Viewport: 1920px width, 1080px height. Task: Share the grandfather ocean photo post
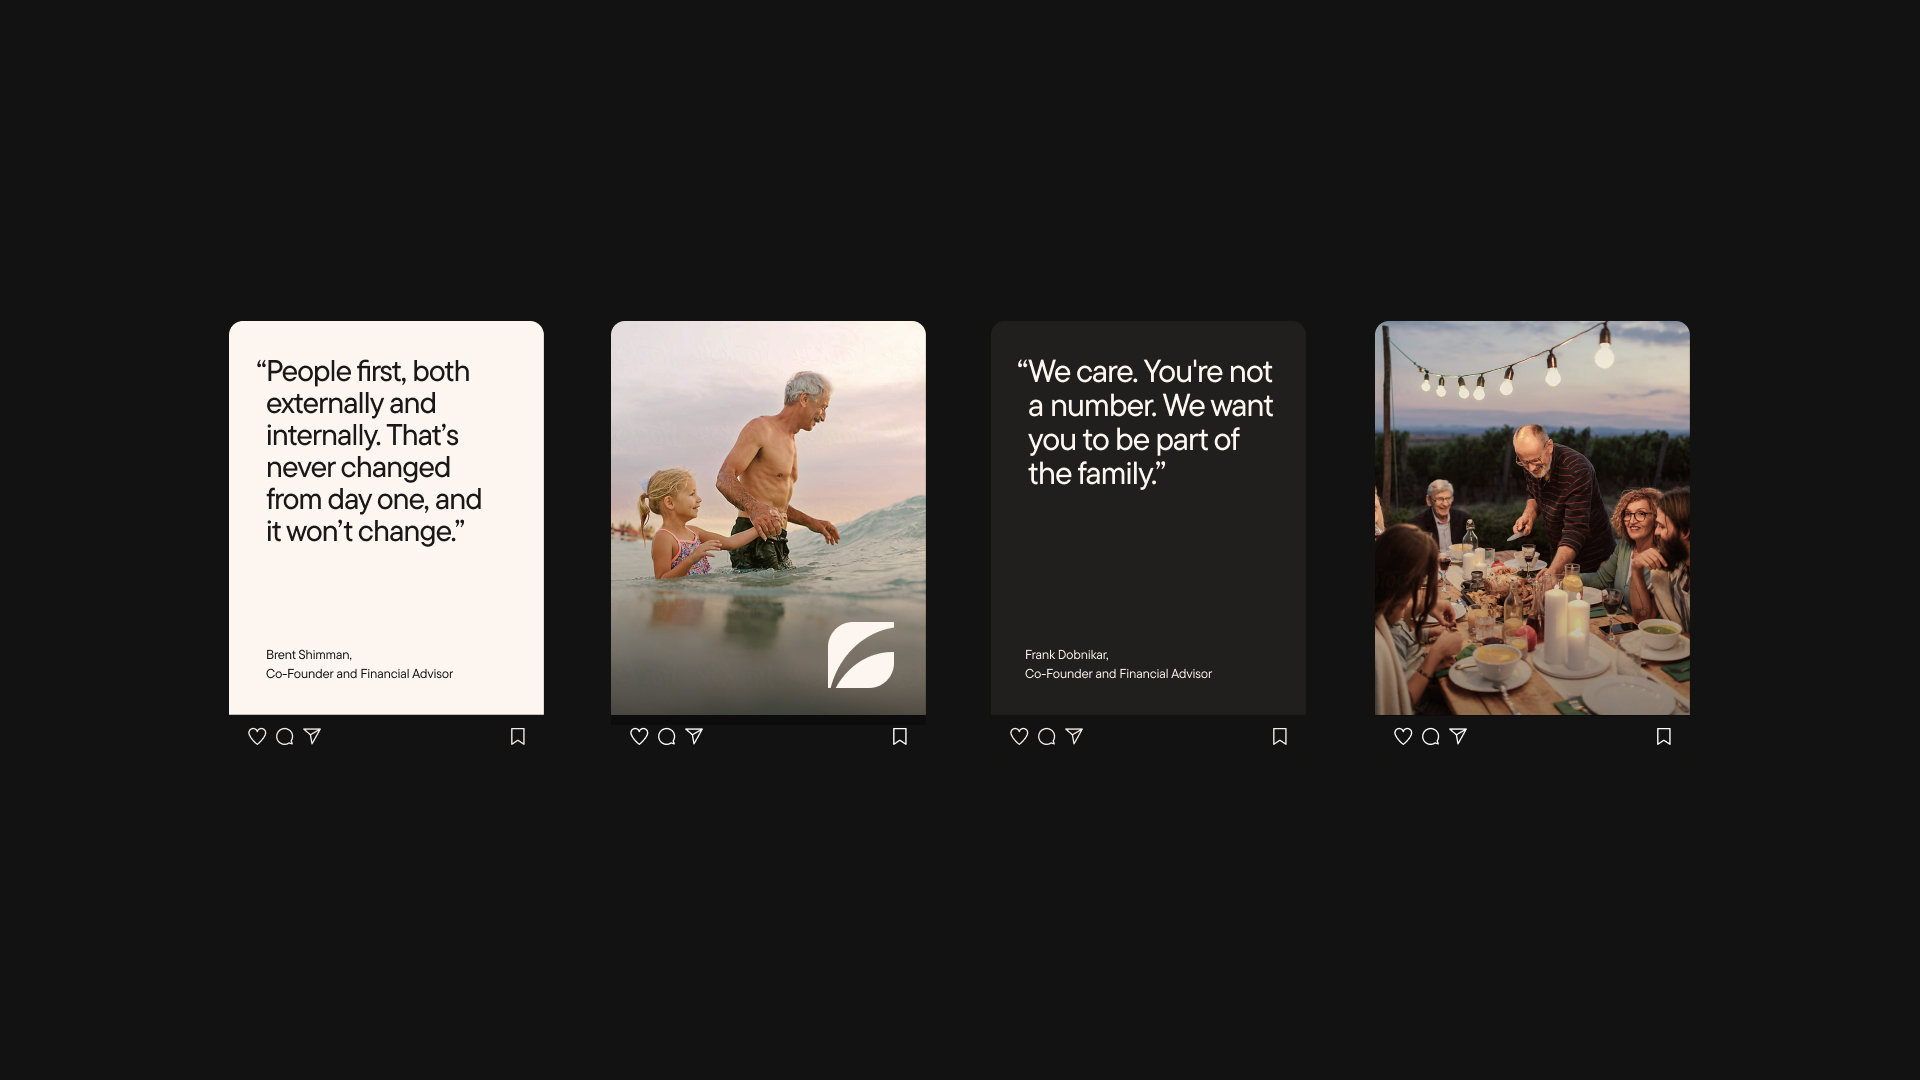point(694,736)
